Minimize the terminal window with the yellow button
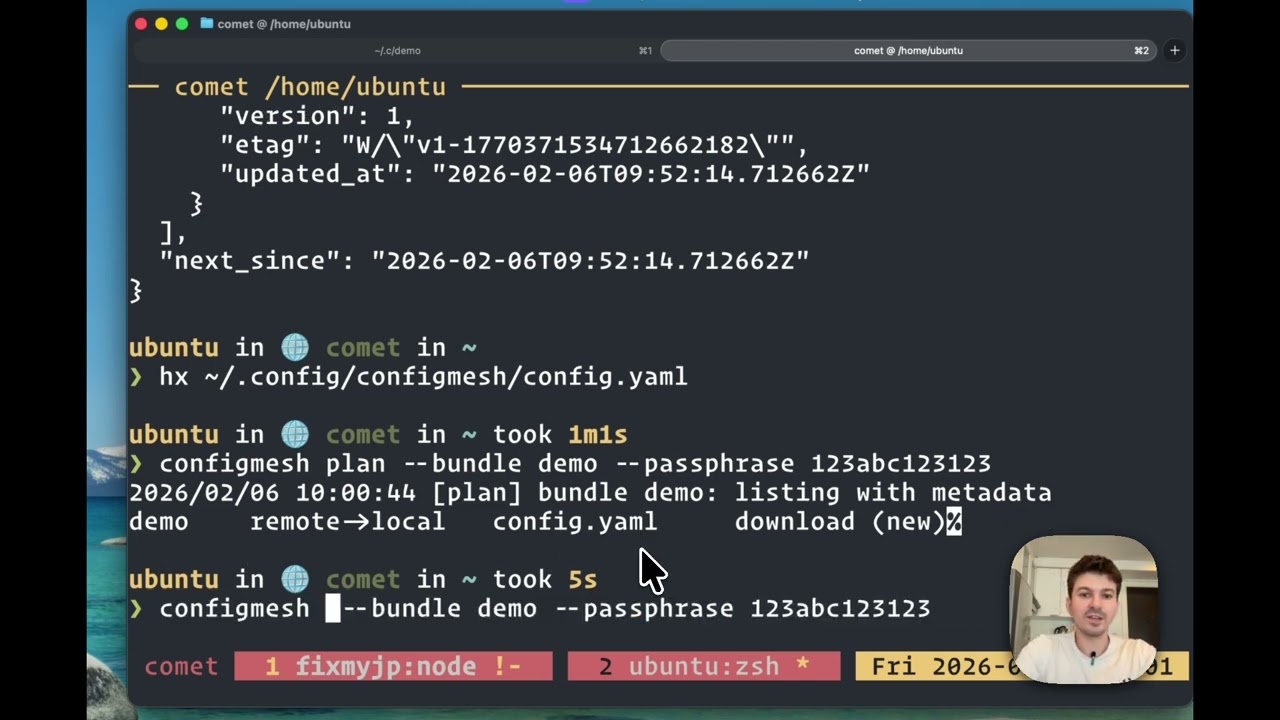This screenshot has width=1280, height=720. 161,23
